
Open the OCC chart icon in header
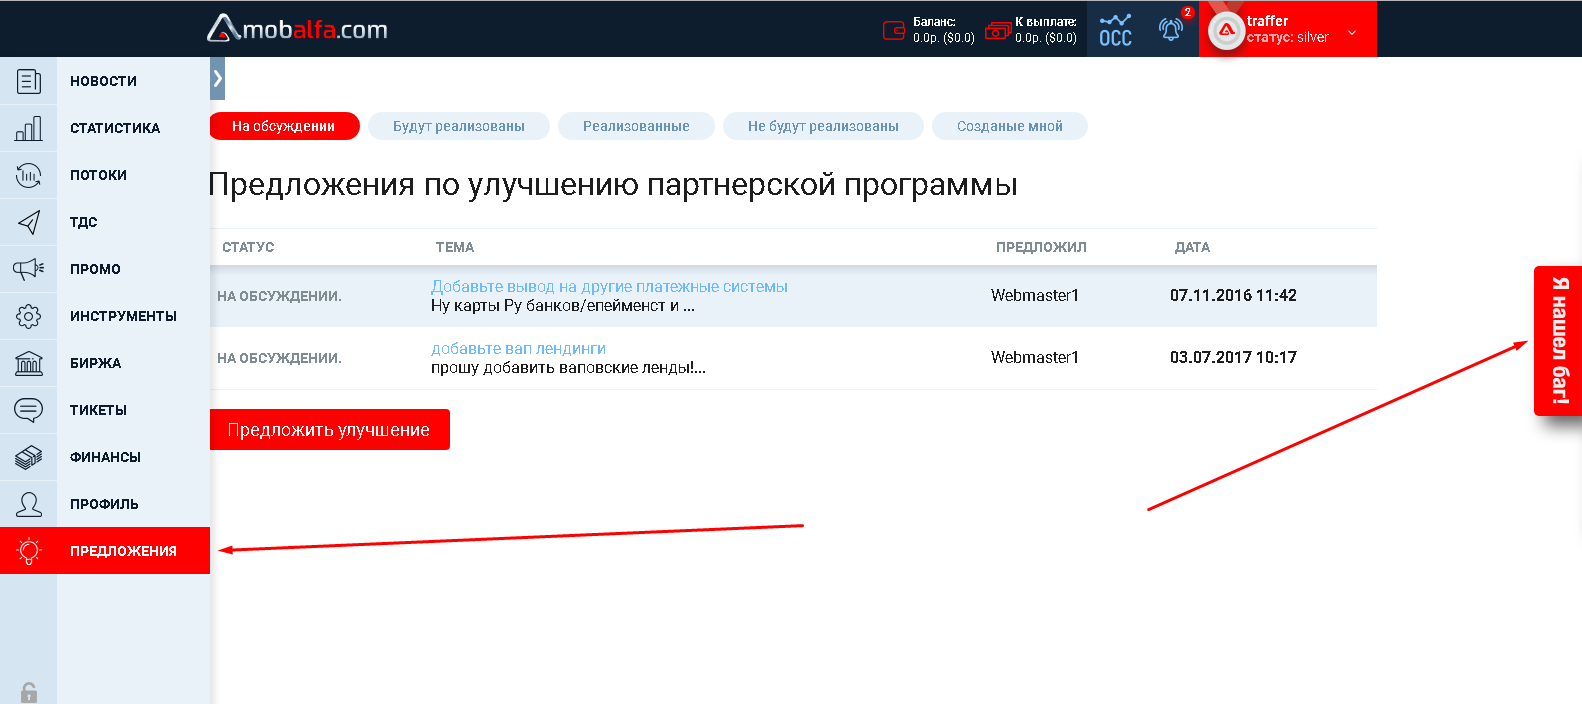pos(1115,29)
